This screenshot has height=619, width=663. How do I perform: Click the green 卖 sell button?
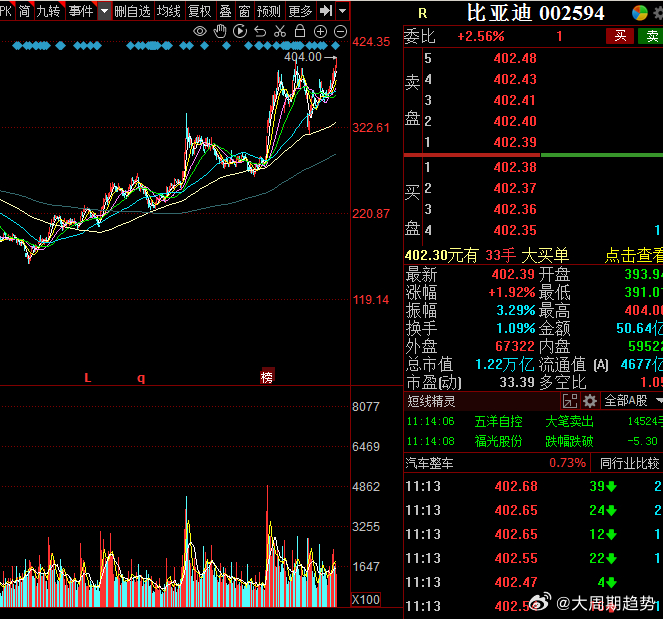pos(651,36)
